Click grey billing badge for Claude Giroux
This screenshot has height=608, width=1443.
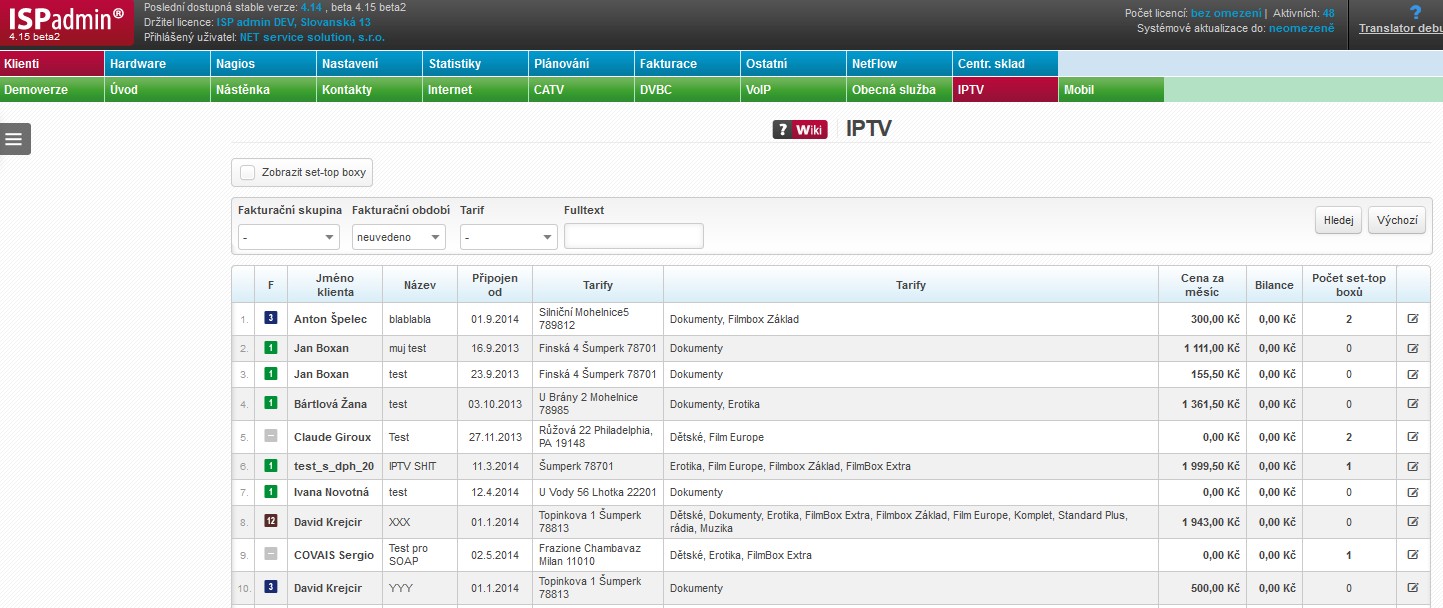[x=270, y=436]
